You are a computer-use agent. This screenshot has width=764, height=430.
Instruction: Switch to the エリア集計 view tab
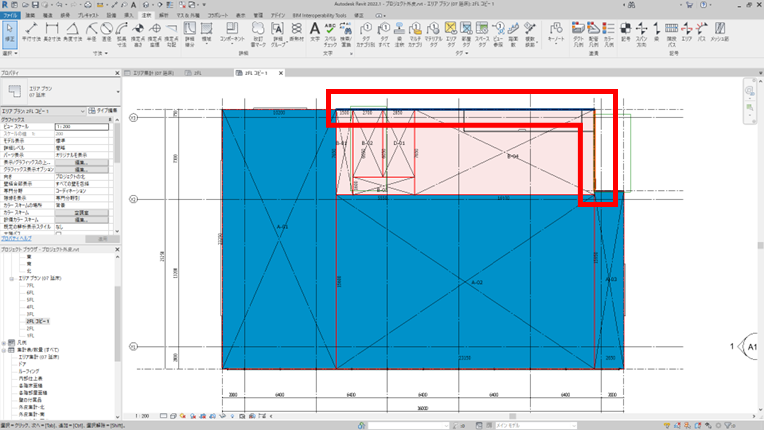pos(153,73)
